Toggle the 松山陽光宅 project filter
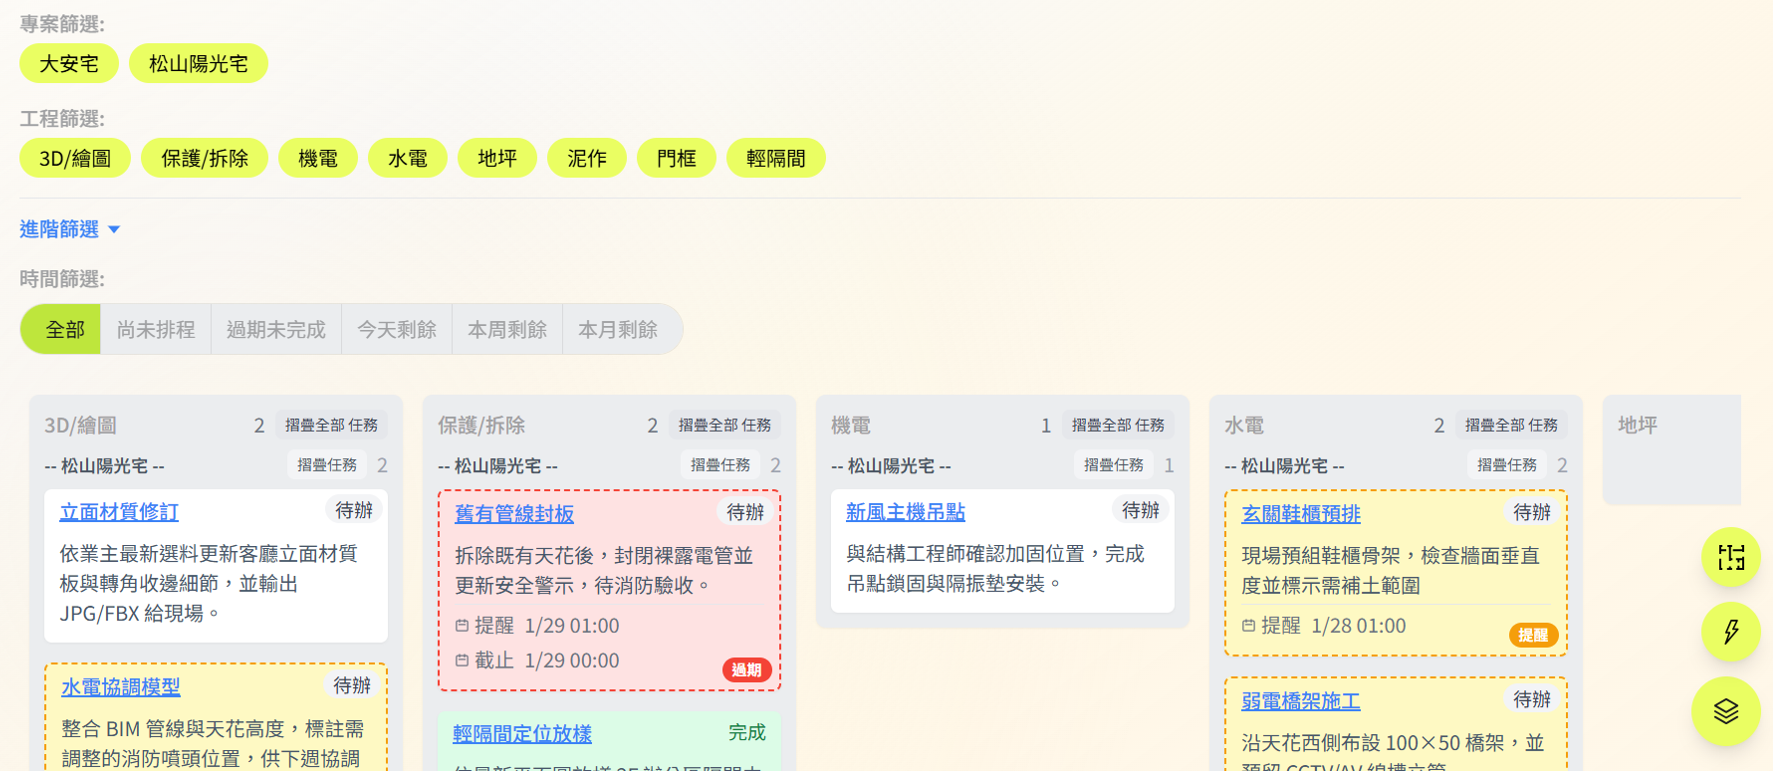The height and width of the screenshot is (771, 1773). (198, 64)
